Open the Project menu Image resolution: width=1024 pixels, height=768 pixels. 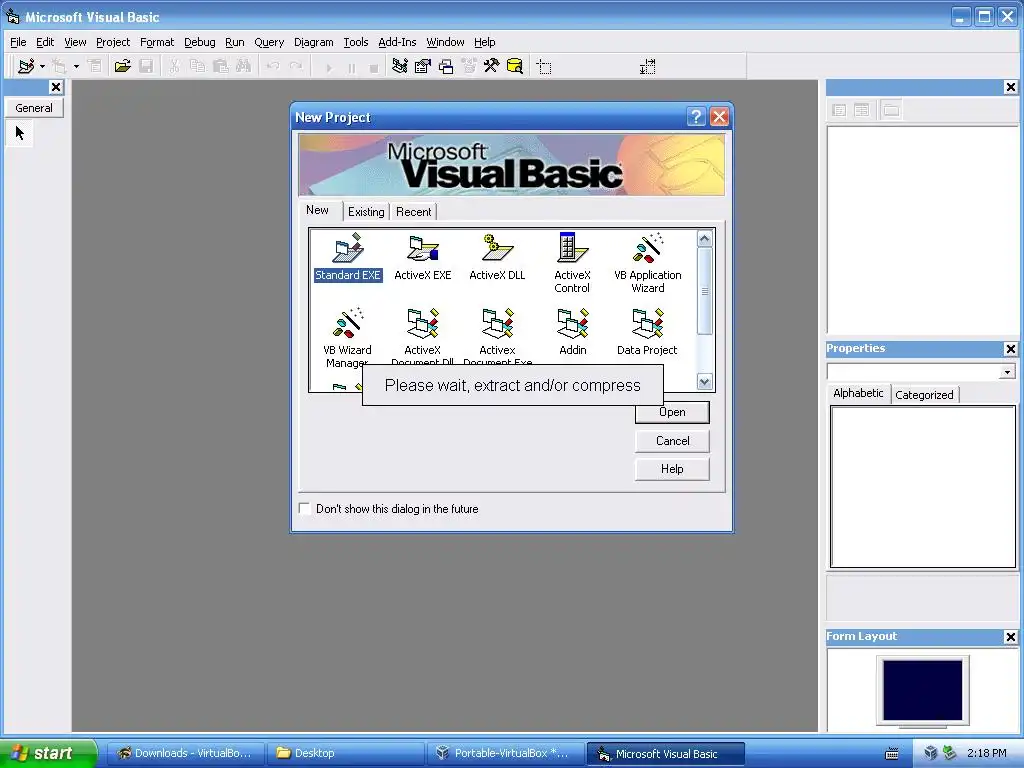(x=113, y=42)
